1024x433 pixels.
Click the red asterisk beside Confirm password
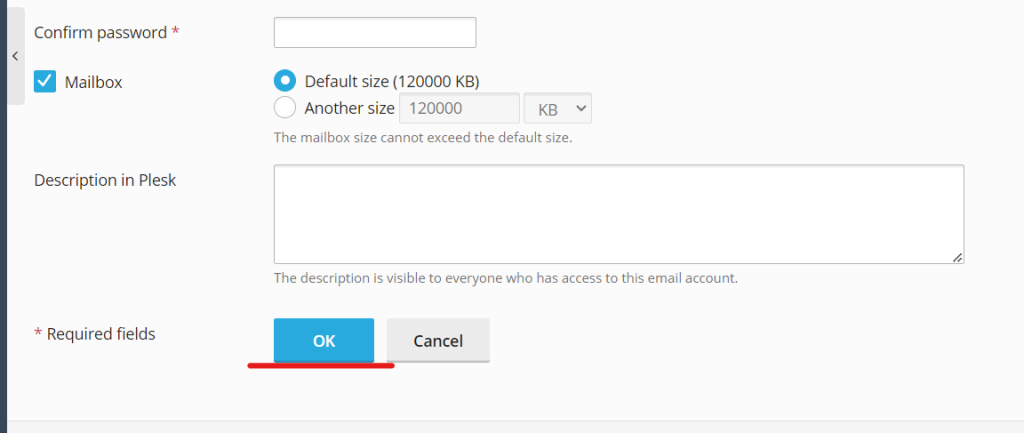[x=176, y=32]
